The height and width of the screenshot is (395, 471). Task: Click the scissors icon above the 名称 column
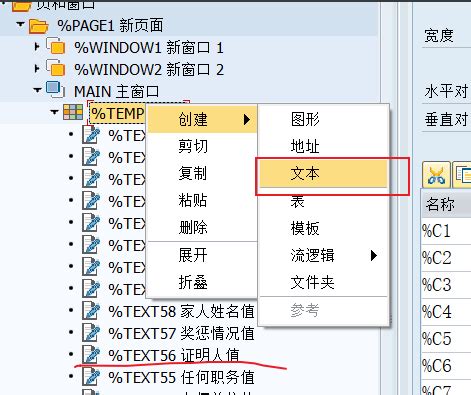[x=436, y=175]
